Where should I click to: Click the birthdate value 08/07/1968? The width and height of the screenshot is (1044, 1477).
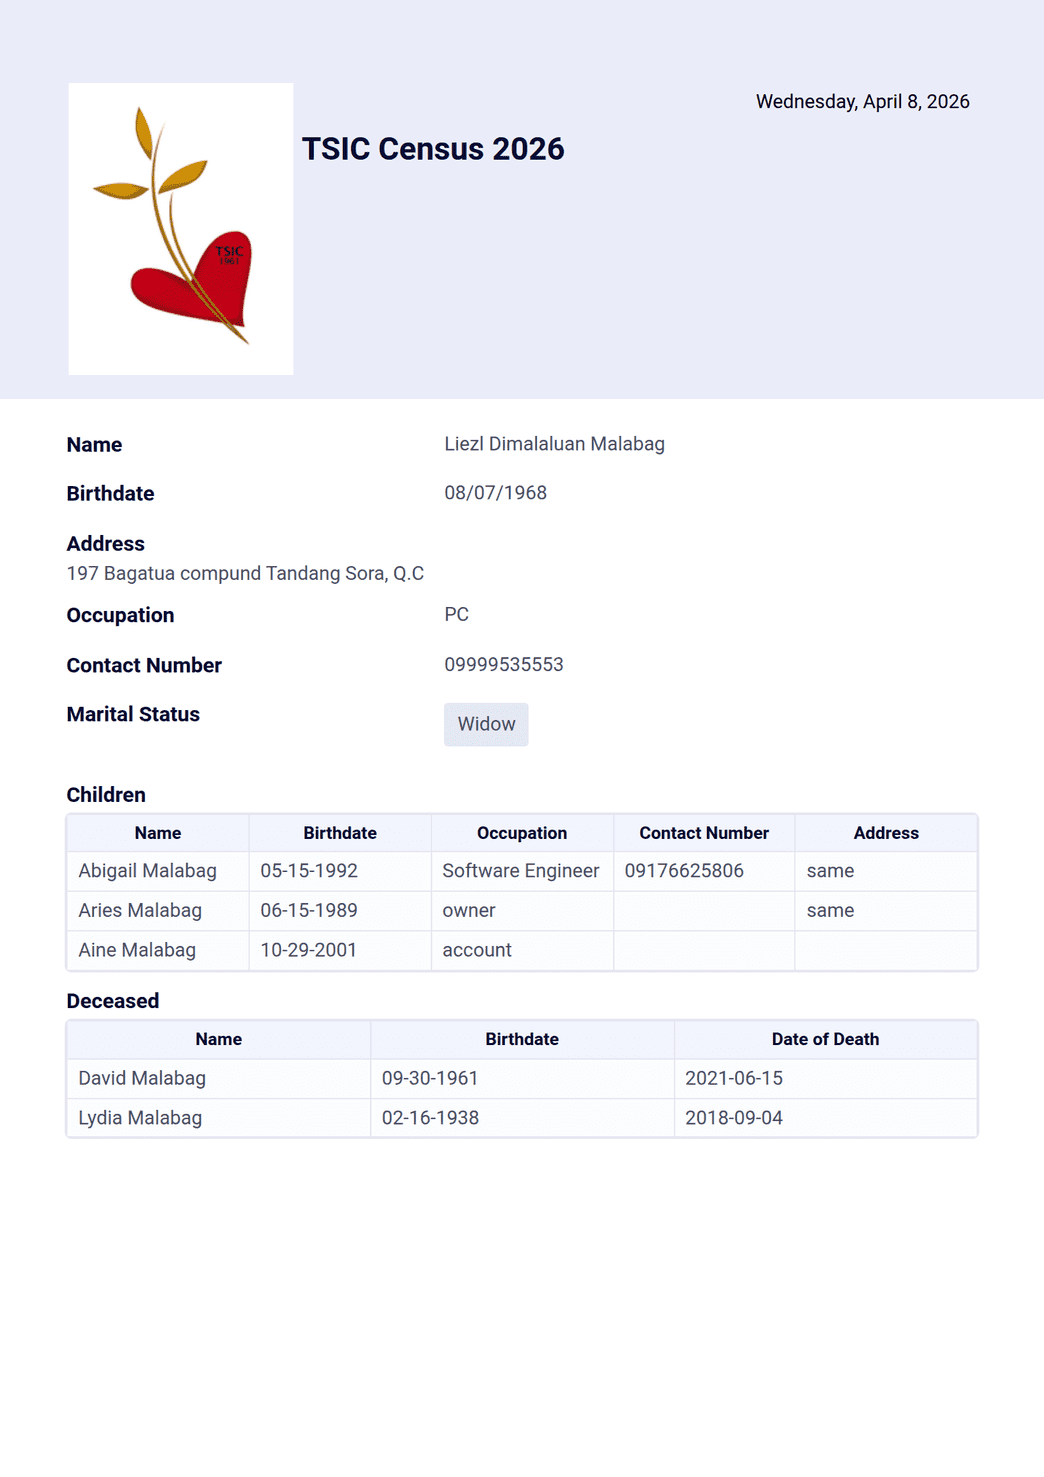coord(495,493)
